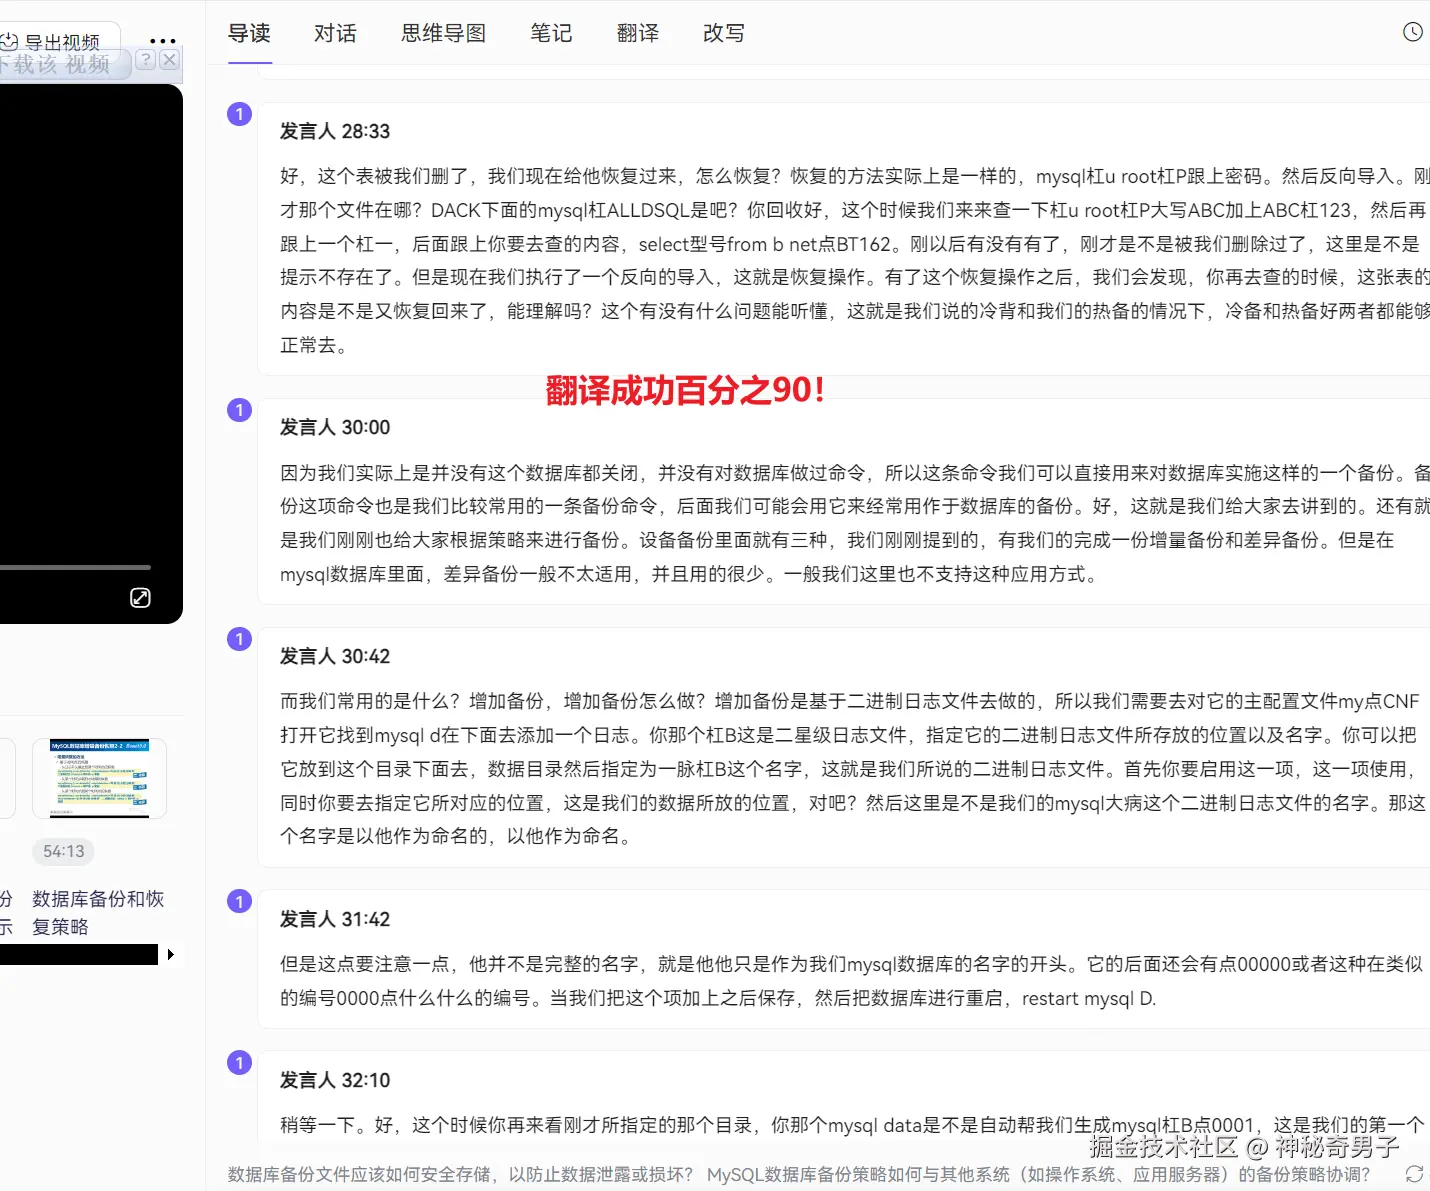Click the clock history icon
The height and width of the screenshot is (1191, 1430).
(1412, 32)
